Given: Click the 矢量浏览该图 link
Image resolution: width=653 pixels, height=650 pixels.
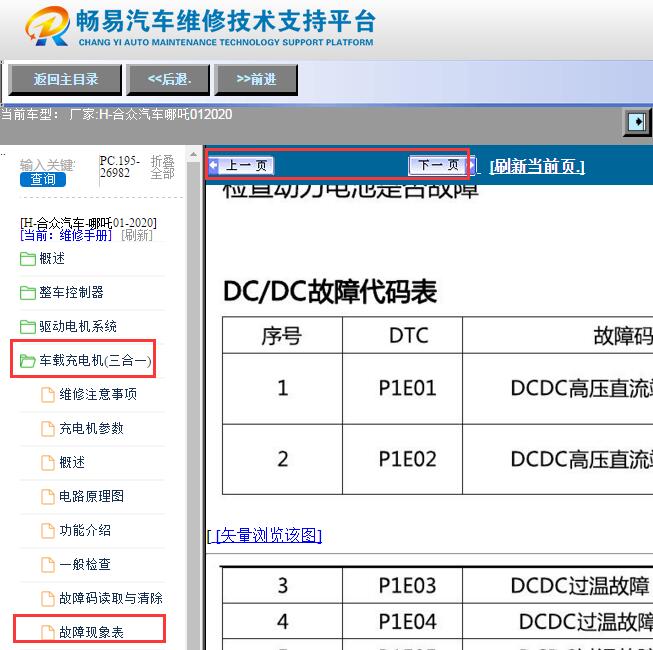Looking at the screenshot, I should pyautogui.click(x=268, y=535).
